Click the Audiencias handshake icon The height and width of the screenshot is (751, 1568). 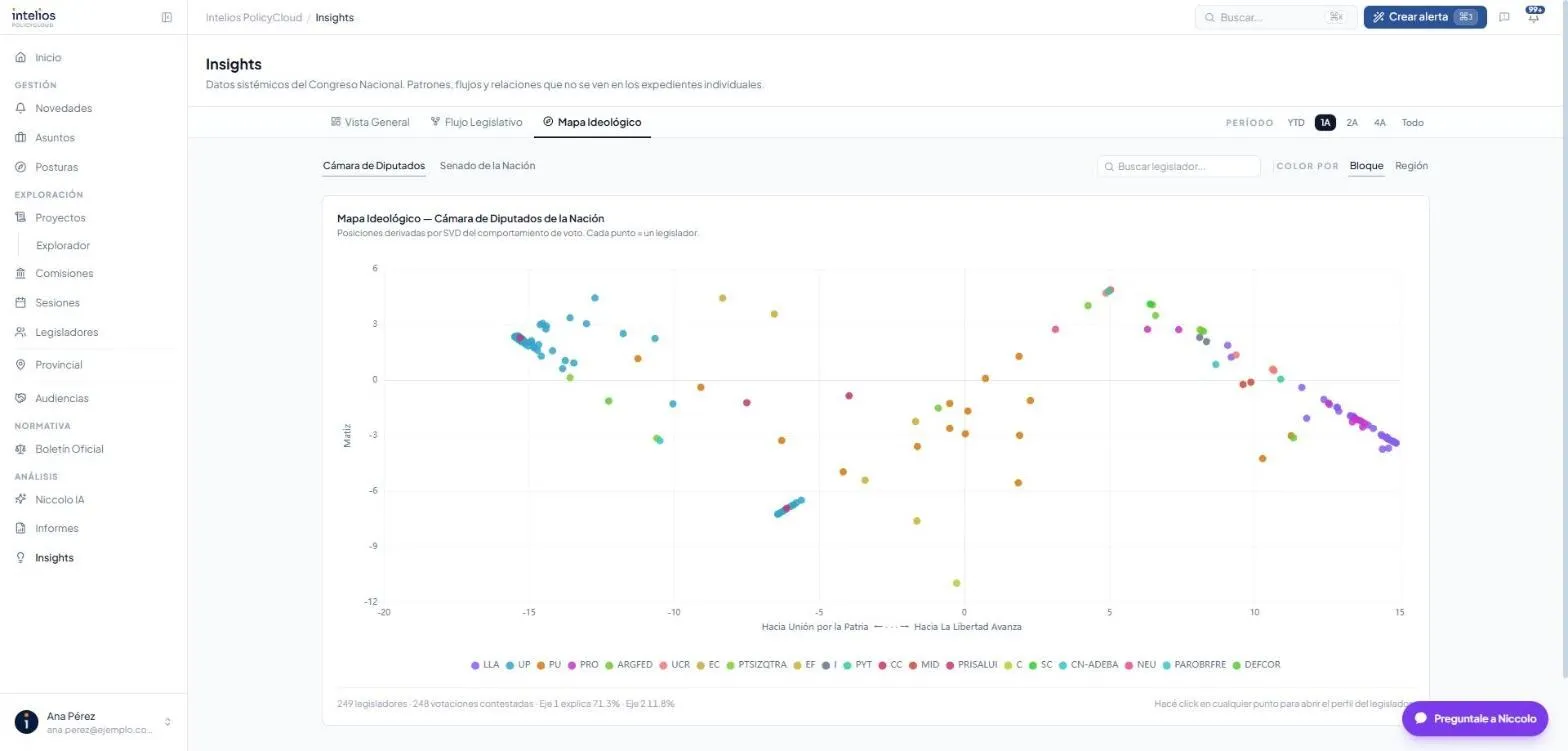click(21, 398)
